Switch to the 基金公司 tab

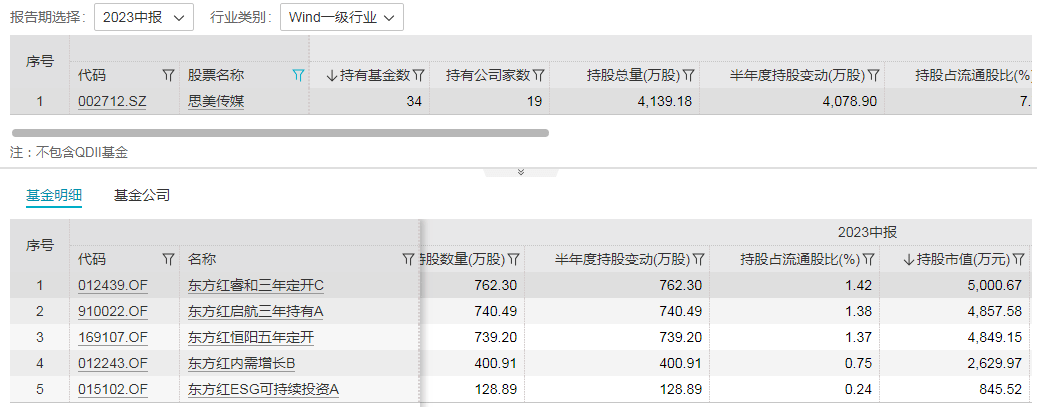tap(142, 195)
